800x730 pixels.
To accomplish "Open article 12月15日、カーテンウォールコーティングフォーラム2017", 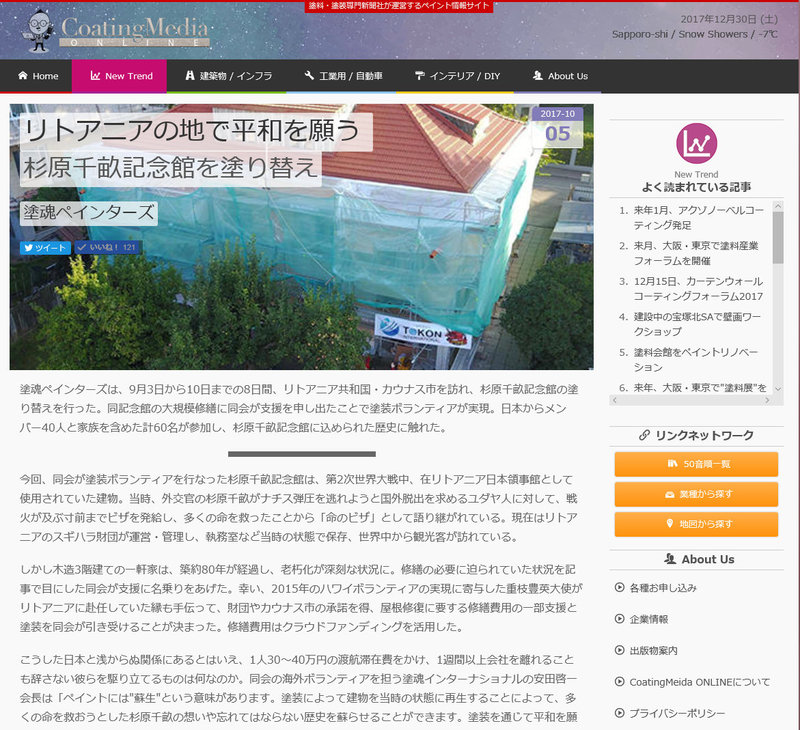I will click(698, 289).
